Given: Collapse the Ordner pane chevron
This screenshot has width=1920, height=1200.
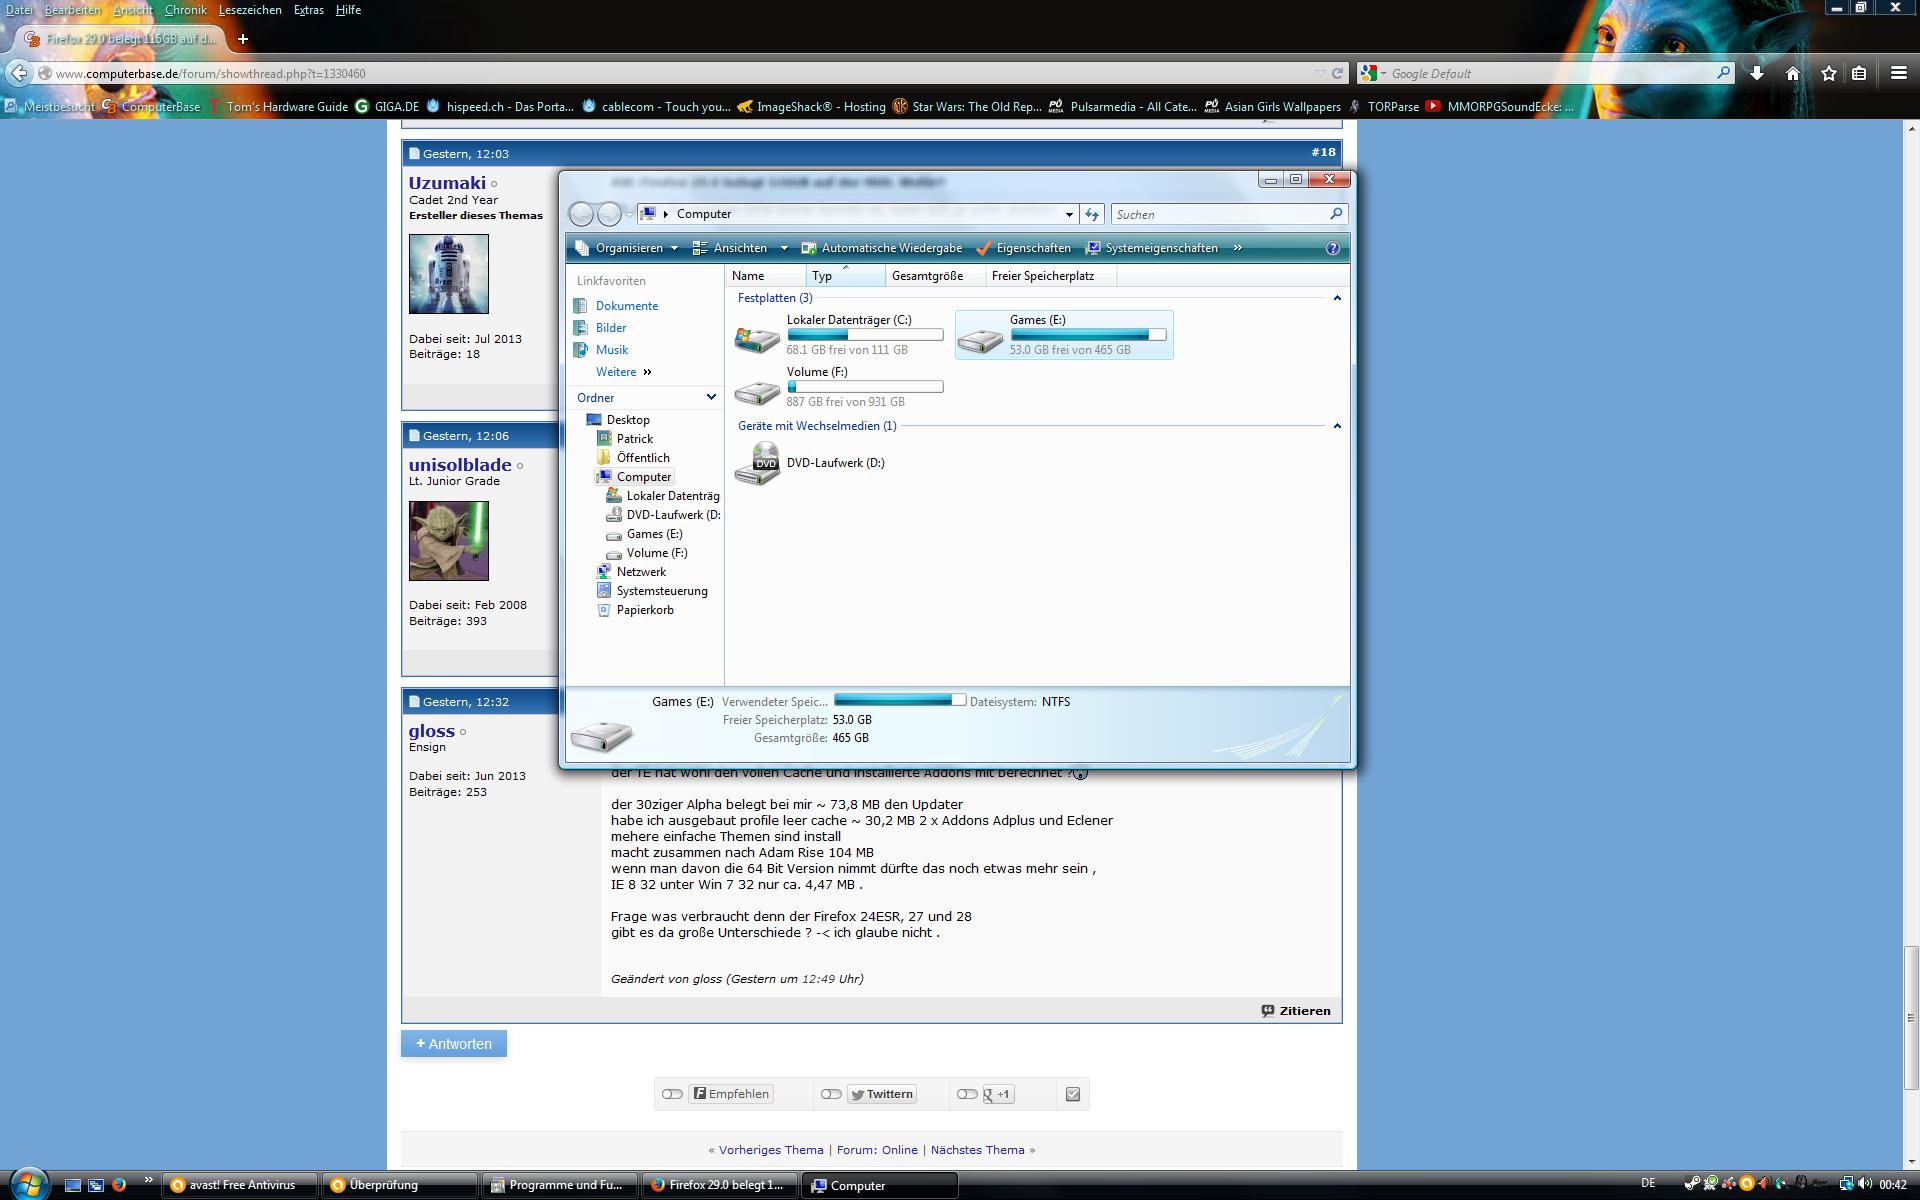Looking at the screenshot, I should [711, 397].
